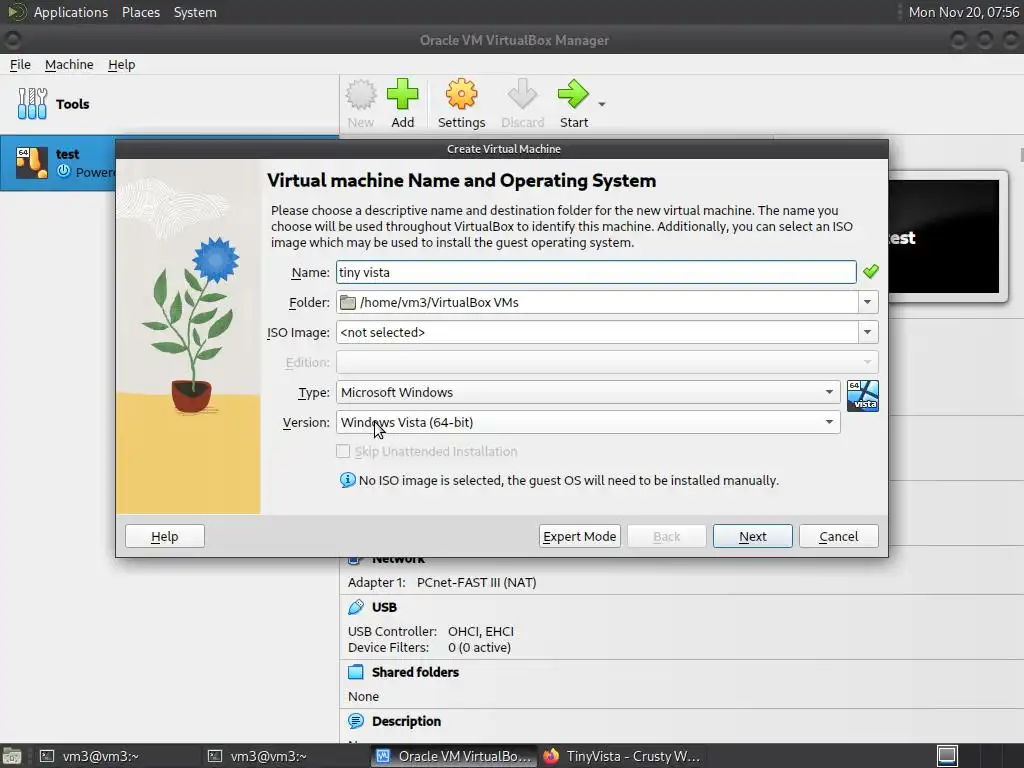
Task: Select the test VM icon in list
Action: tap(31, 163)
